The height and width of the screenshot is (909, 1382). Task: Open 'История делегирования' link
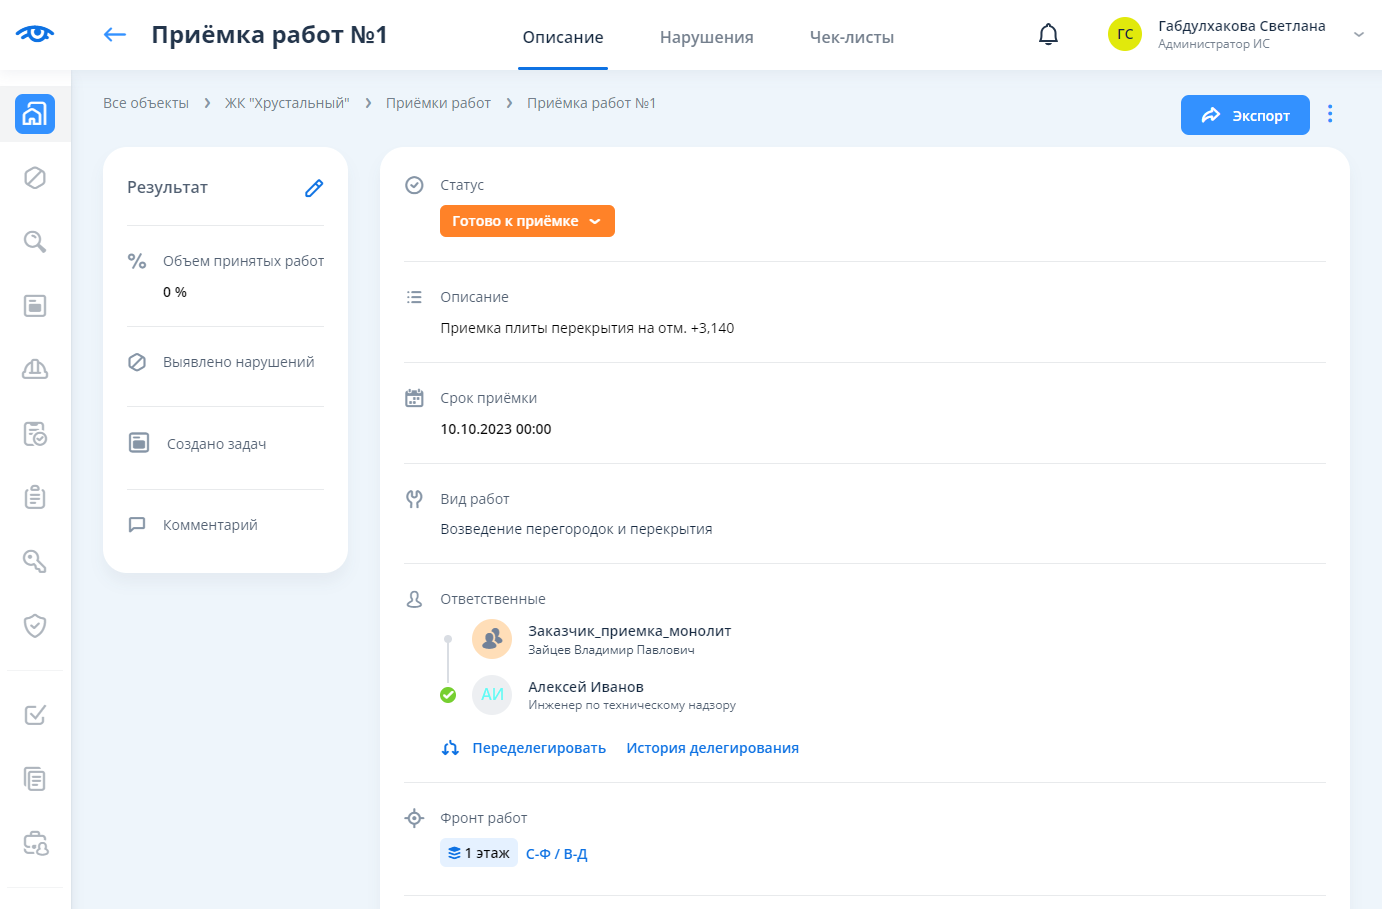tap(712, 748)
